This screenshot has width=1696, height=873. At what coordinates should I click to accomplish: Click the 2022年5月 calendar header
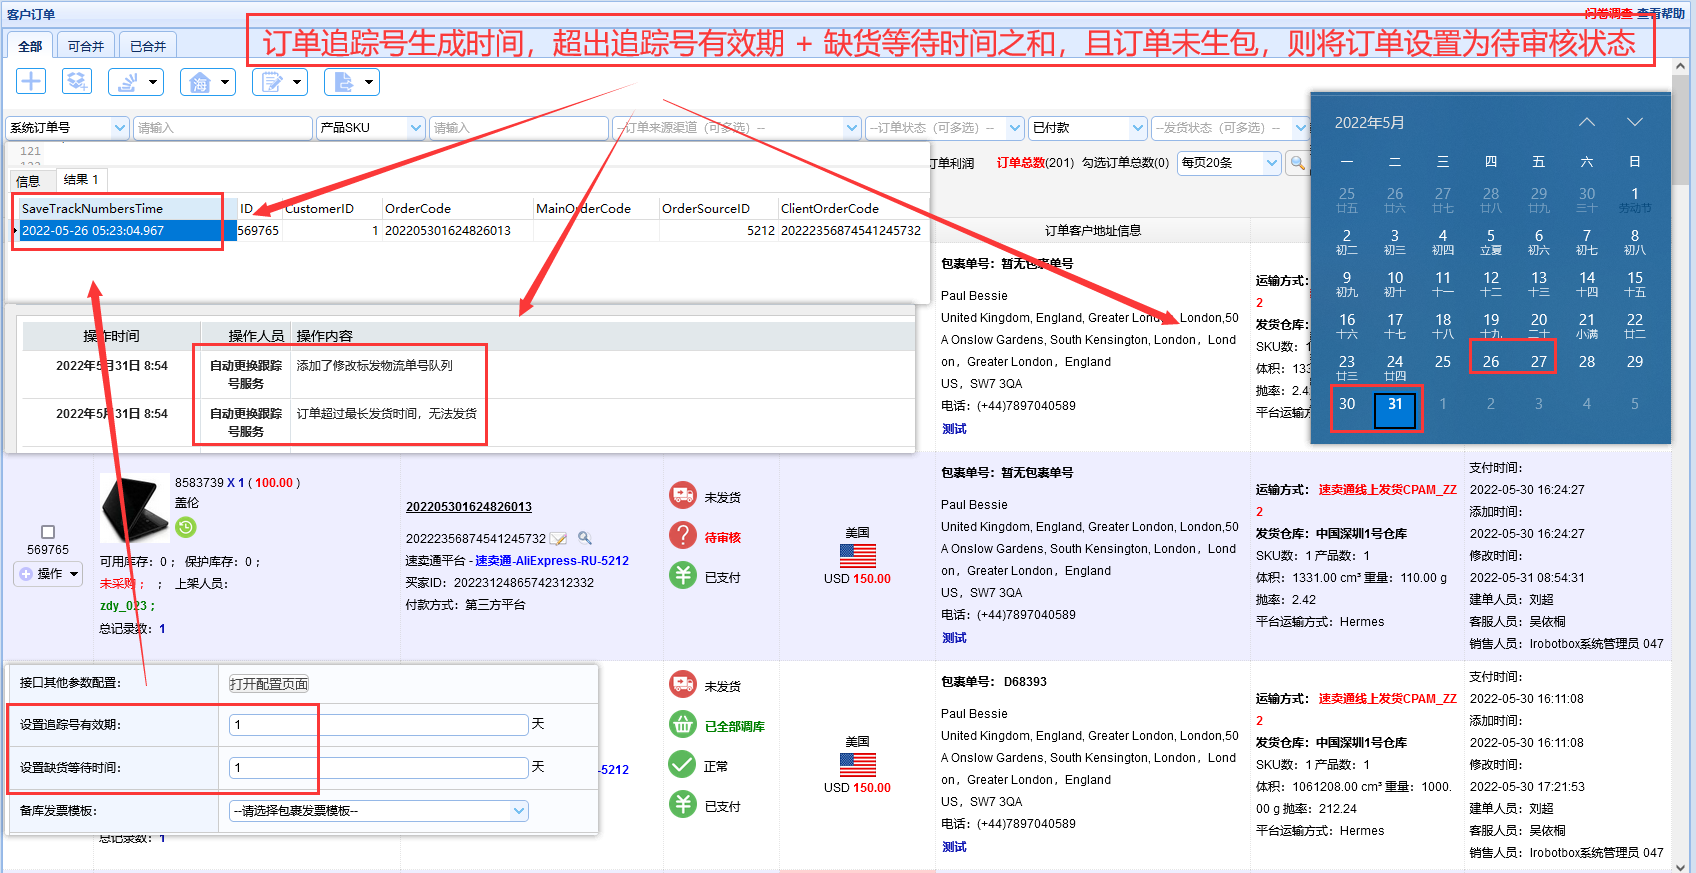click(1369, 122)
